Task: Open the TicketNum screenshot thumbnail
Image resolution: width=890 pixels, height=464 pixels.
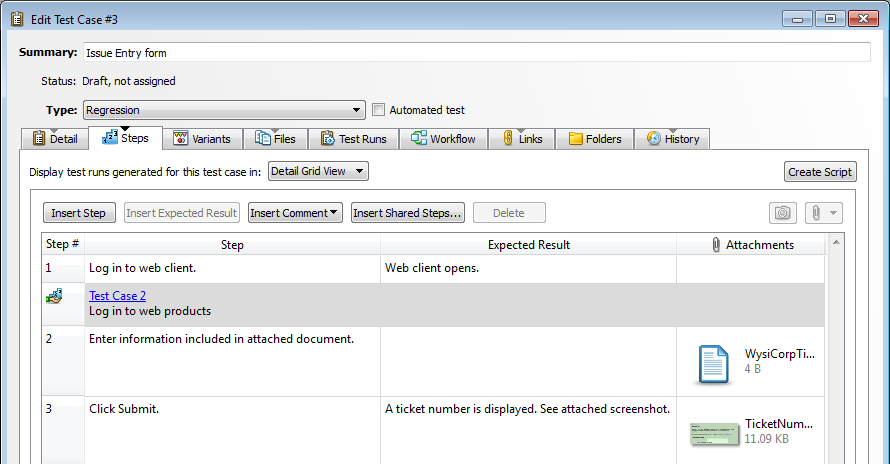Action: pyautogui.click(x=714, y=433)
